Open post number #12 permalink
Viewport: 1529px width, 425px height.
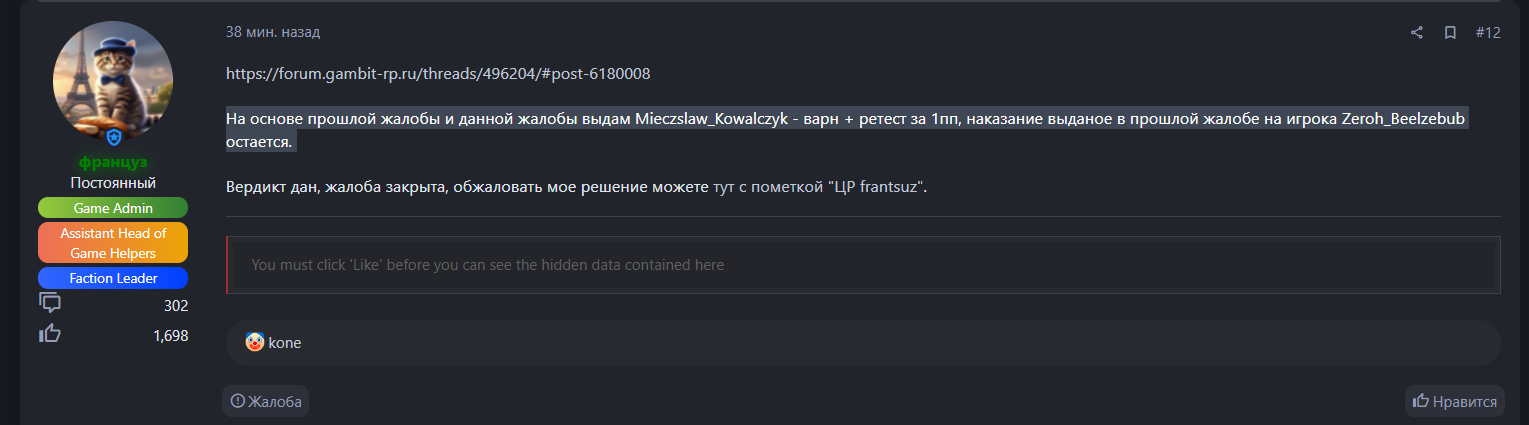(x=1488, y=33)
